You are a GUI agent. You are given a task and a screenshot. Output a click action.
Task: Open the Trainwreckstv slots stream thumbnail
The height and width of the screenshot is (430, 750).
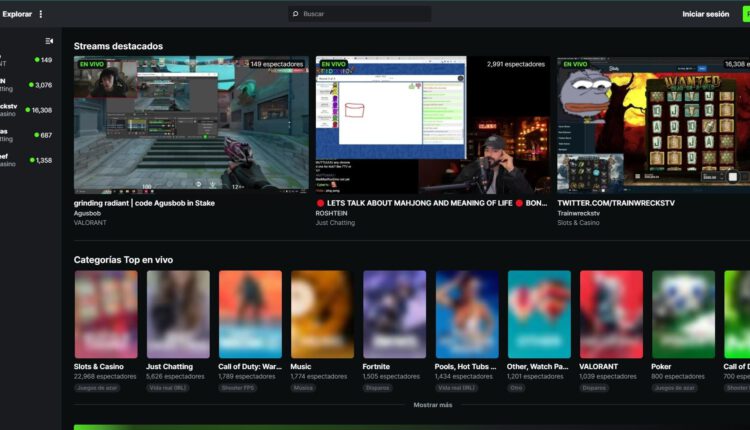coord(653,124)
